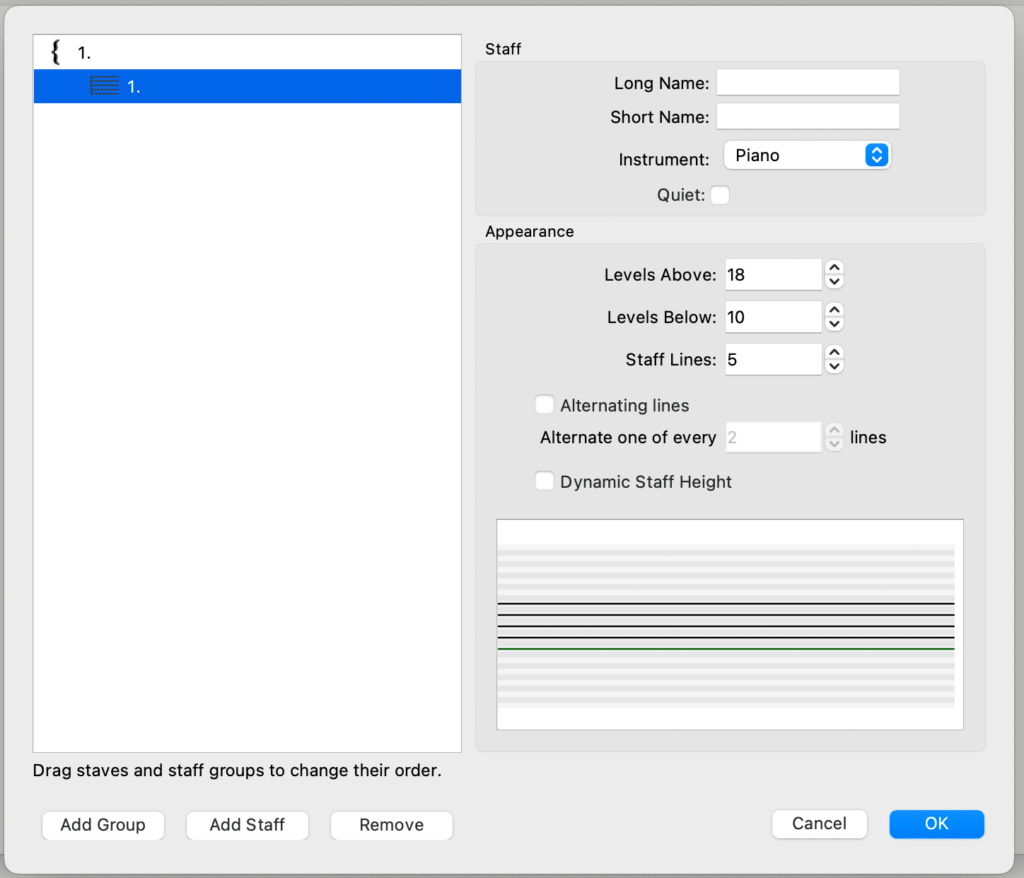This screenshot has width=1024, height=878.
Task: Click the curly brace group icon
Action: [55, 51]
